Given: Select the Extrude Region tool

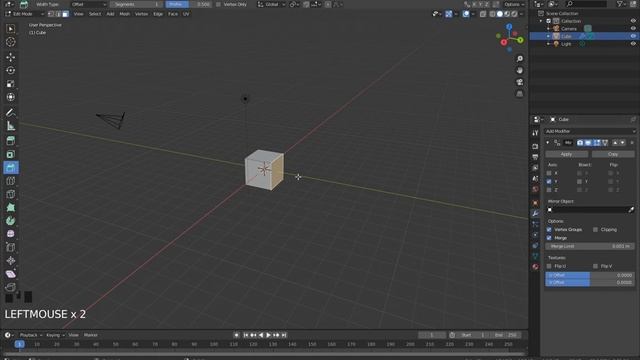Looking at the screenshot, I should (11, 141).
